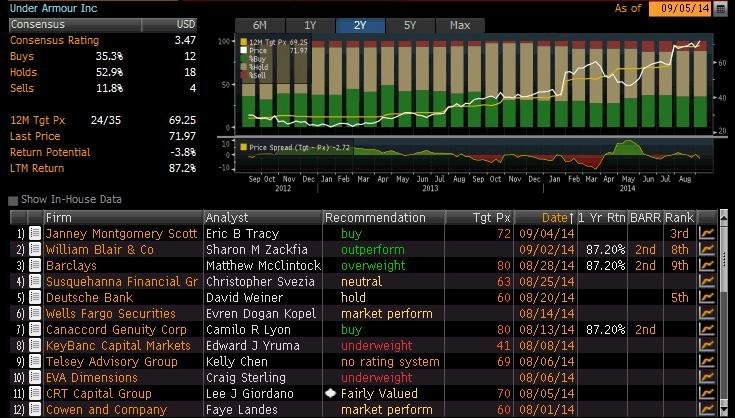Click the Price Spread legend label
Image resolution: width=735 pixels, height=418 pixels.
pyautogui.click(x=299, y=147)
